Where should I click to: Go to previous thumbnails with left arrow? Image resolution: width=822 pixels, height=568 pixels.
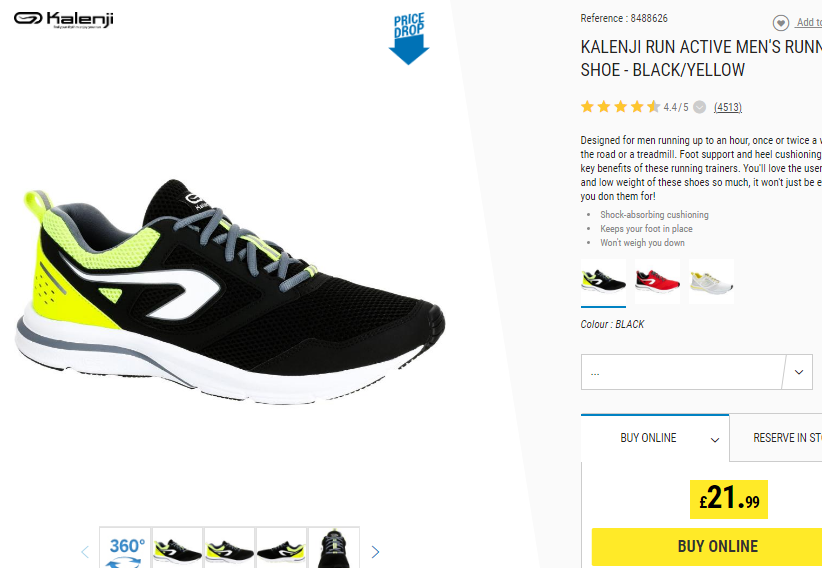point(85,552)
